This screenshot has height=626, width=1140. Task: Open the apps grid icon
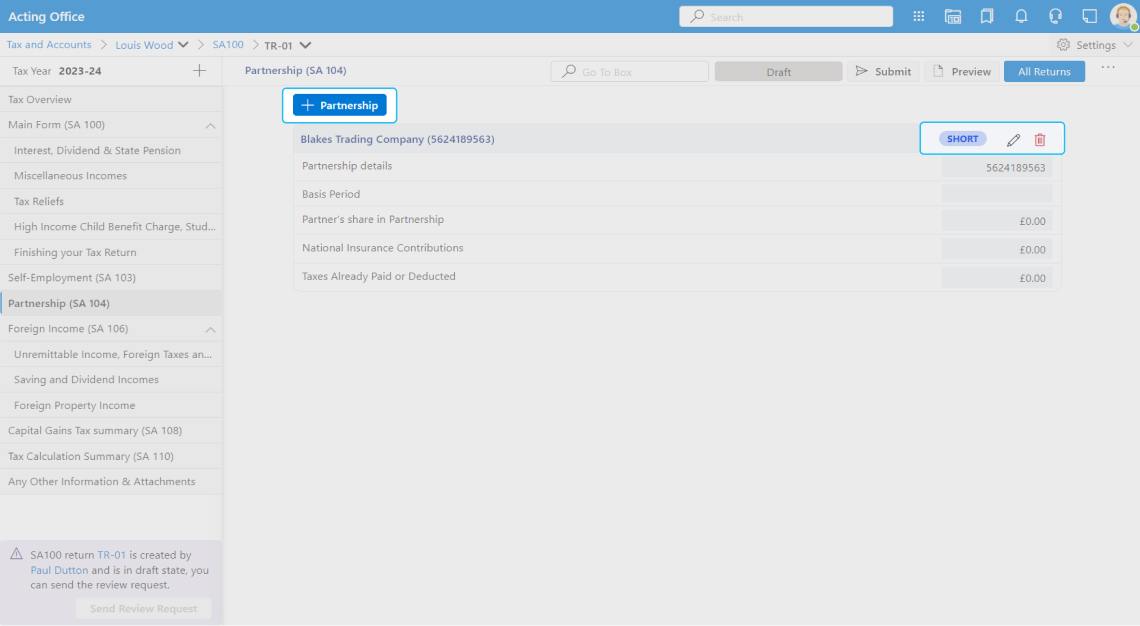point(919,17)
